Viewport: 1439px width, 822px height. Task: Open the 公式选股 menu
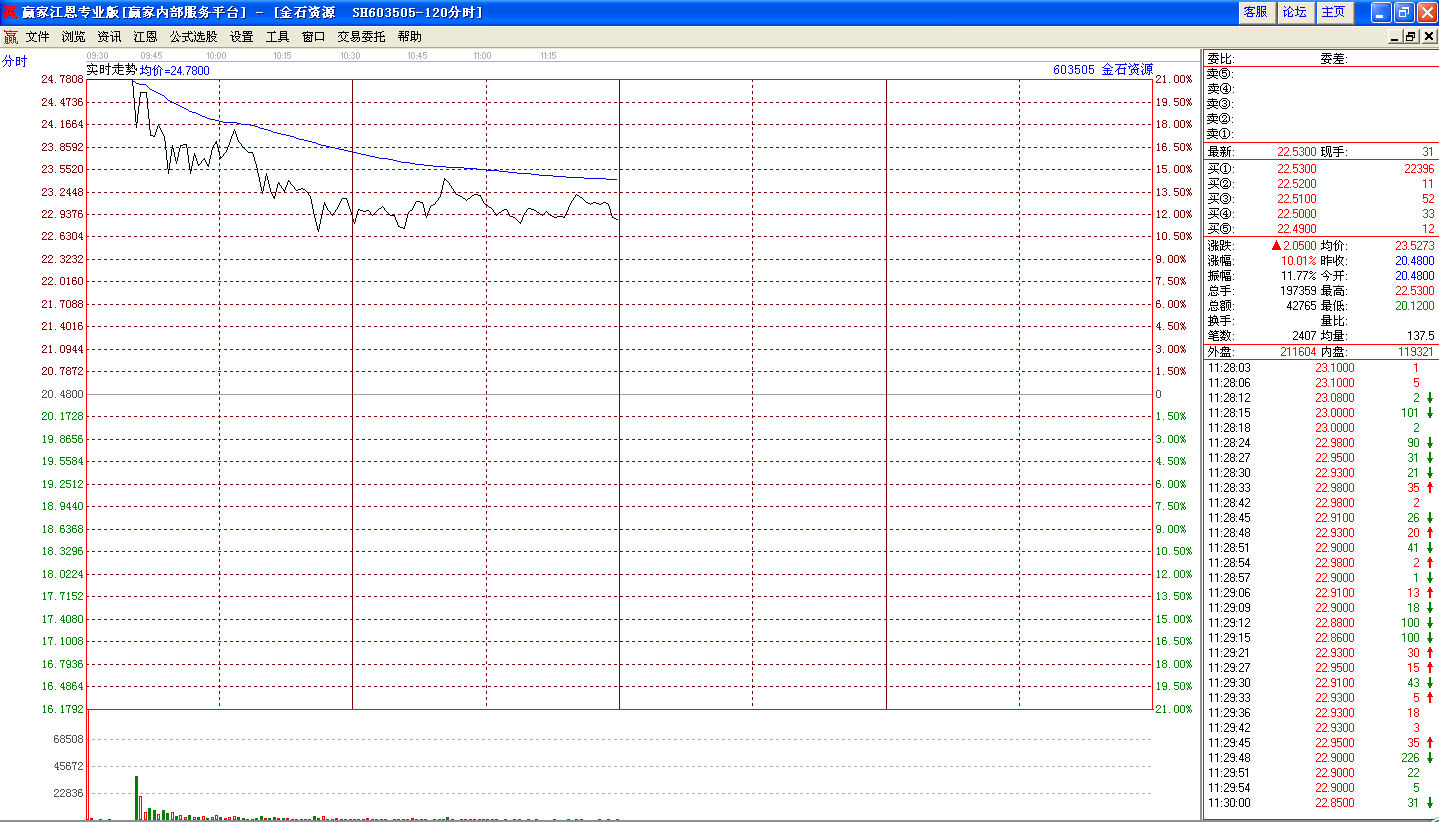pyautogui.click(x=193, y=37)
